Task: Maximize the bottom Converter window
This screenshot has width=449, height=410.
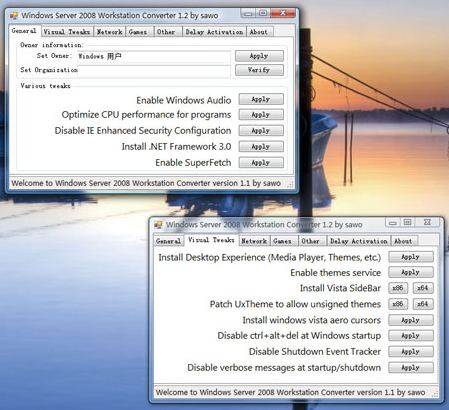Action: click(x=407, y=223)
